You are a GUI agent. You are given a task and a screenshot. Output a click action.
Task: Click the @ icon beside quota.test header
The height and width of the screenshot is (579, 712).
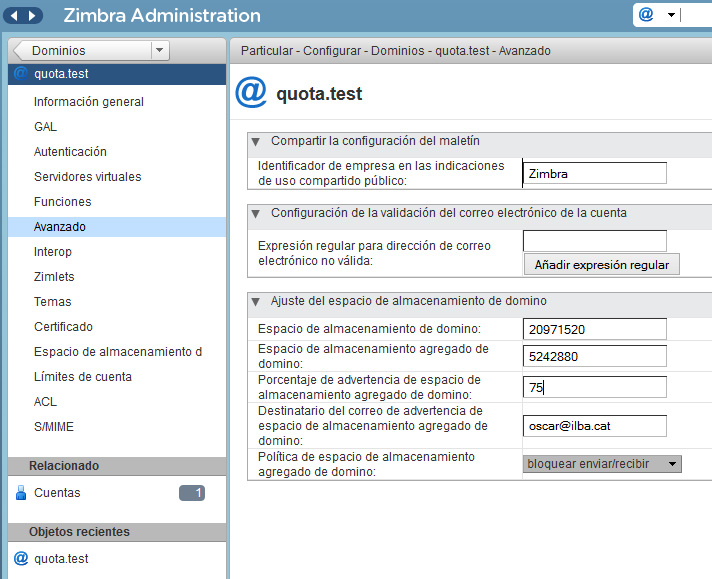[x=21, y=73]
